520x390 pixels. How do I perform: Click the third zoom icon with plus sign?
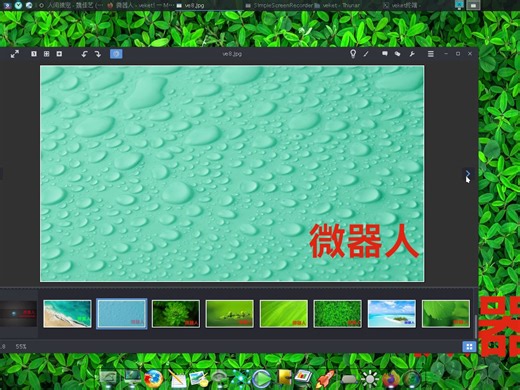point(59,54)
